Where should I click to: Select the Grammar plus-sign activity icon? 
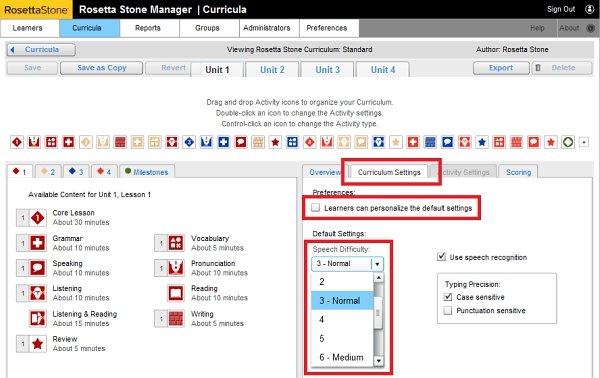click(x=38, y=243)
